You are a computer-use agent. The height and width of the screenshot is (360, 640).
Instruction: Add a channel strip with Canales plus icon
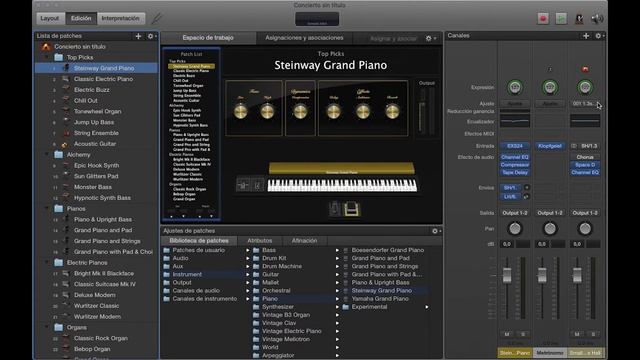pyautogui.click(x=586, y=36)
